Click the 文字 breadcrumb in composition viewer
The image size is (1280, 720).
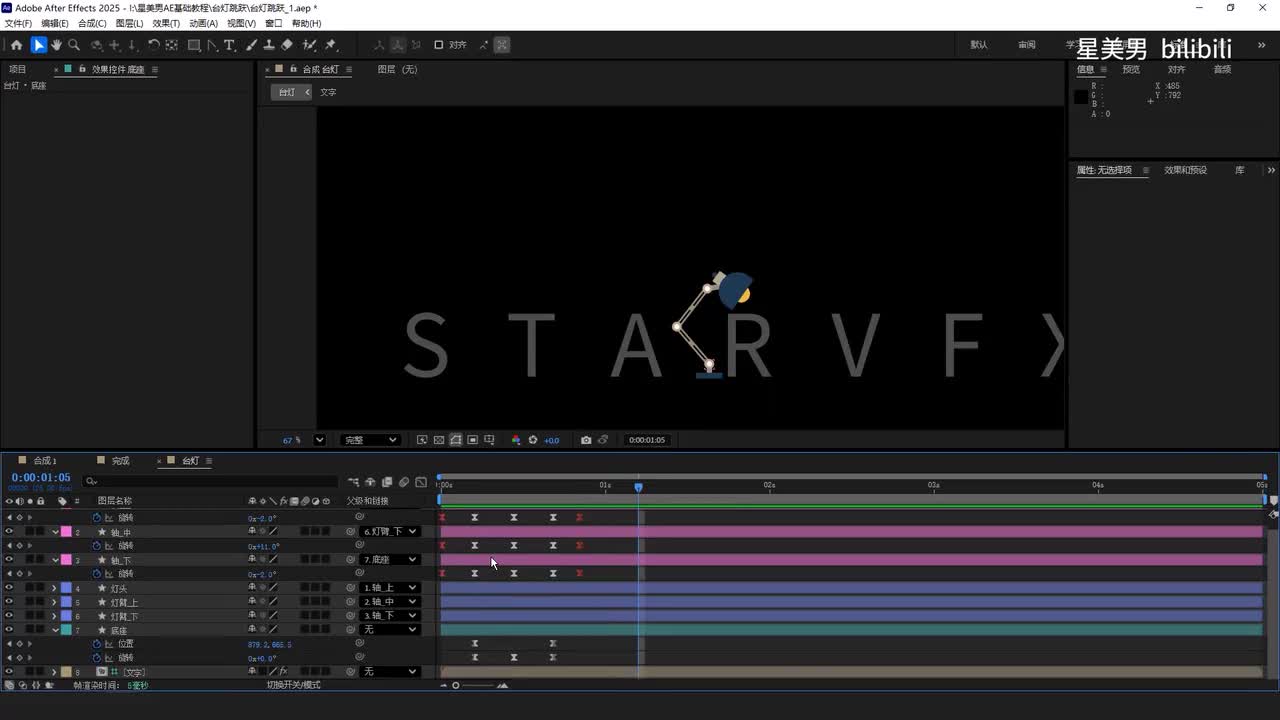pos(328,92)
